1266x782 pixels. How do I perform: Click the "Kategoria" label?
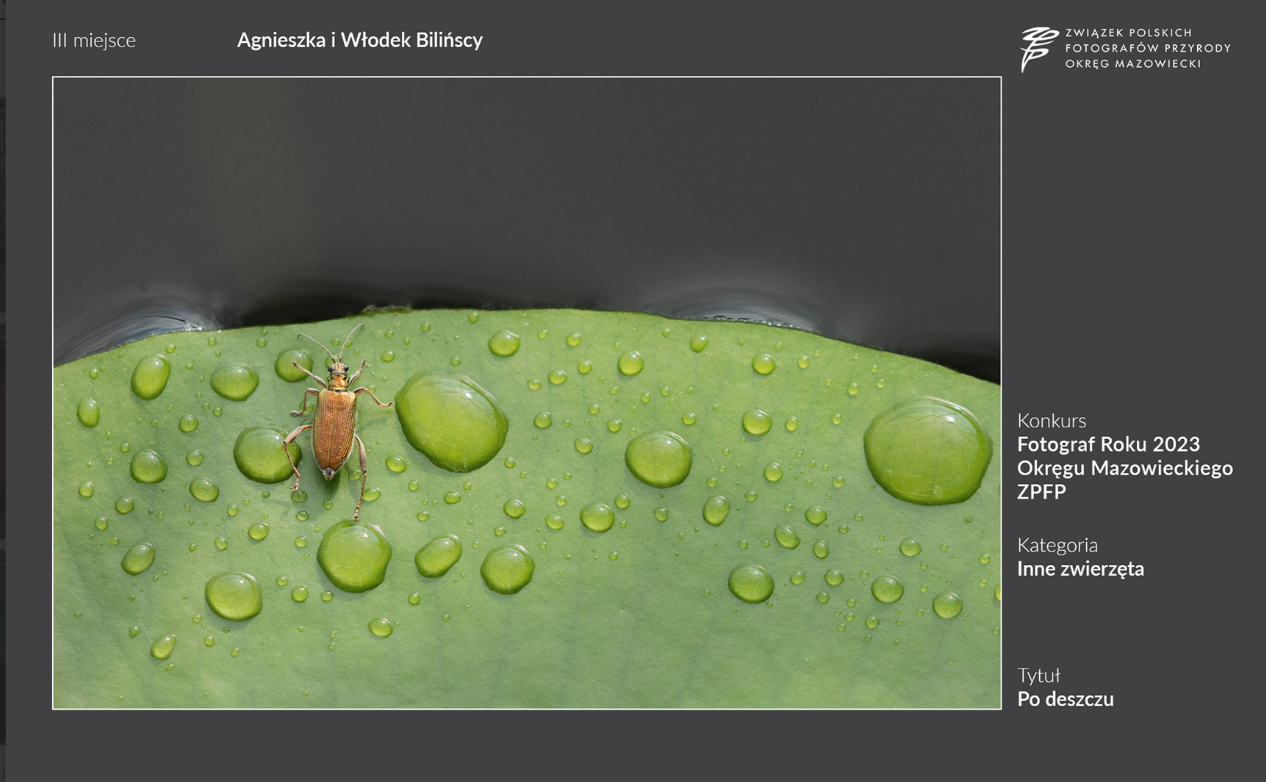pyautogui.click(x=1057, y=545)
